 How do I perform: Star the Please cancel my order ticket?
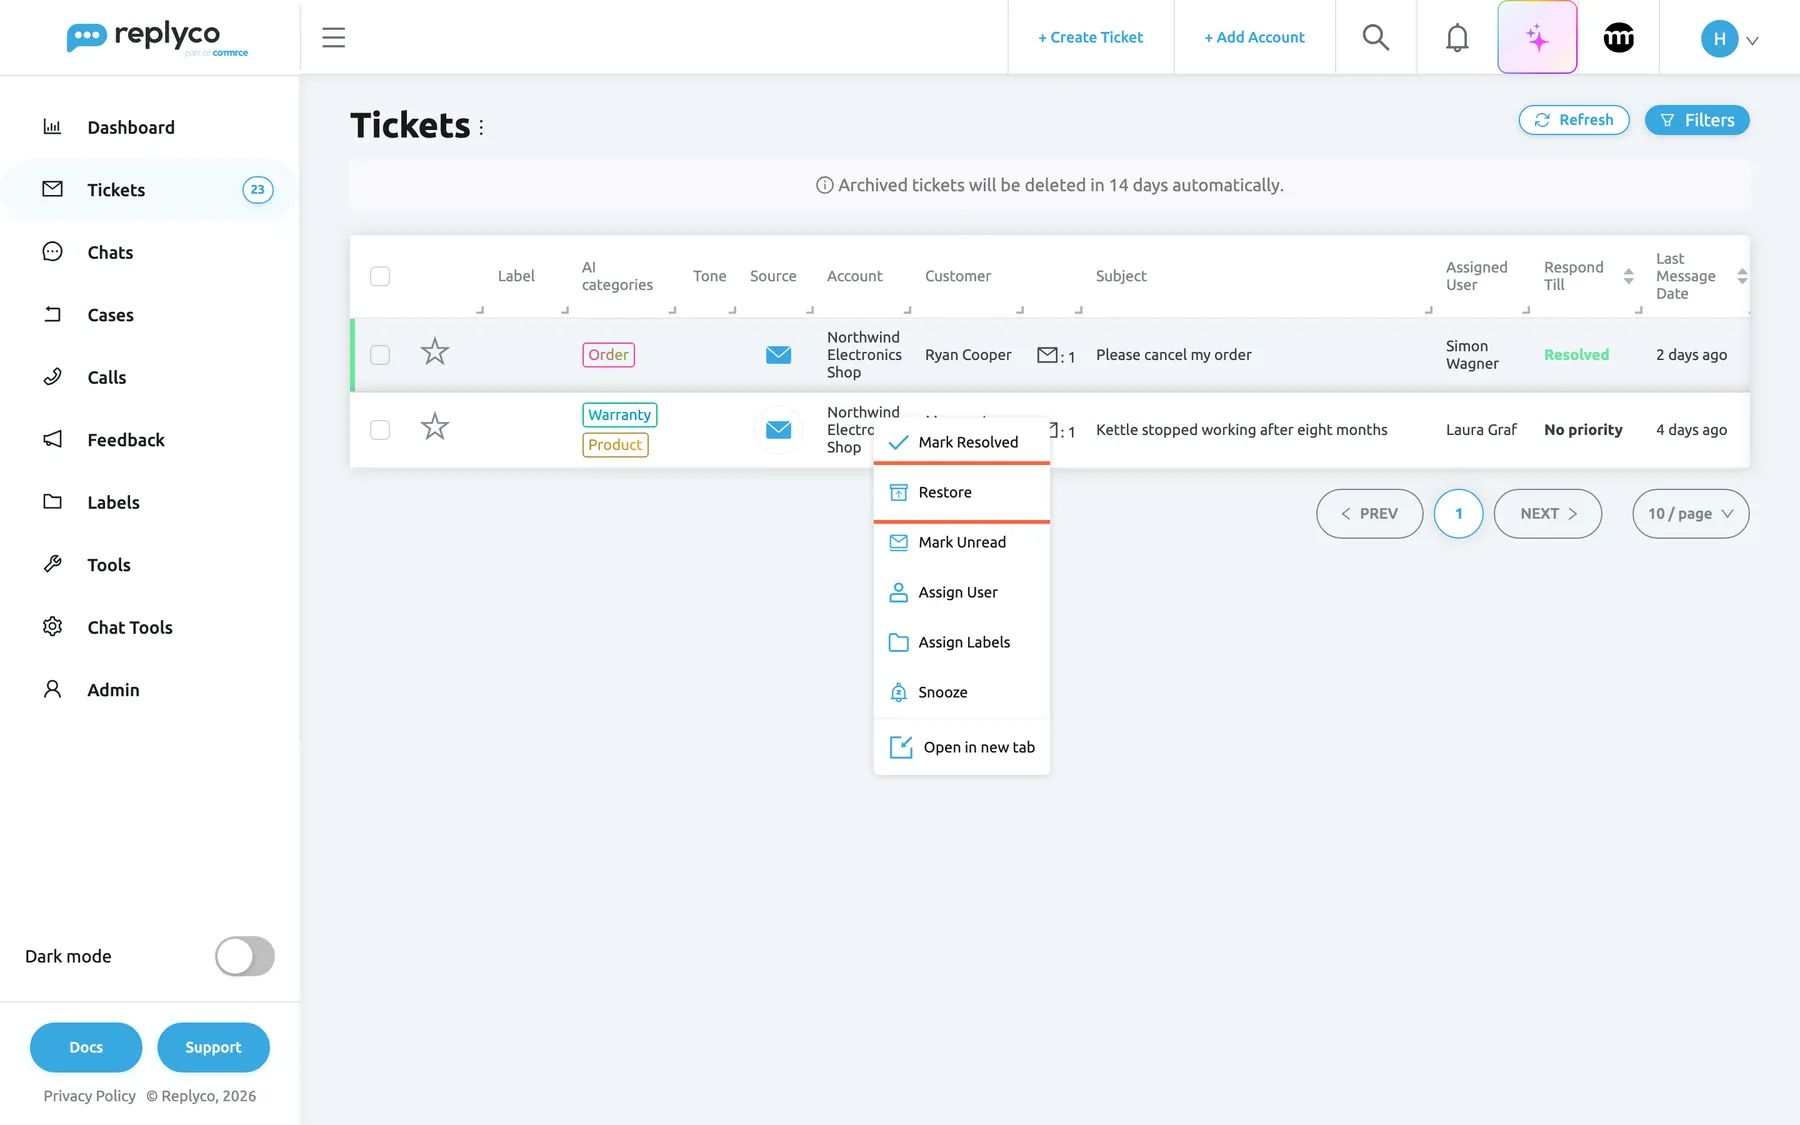point(435,352)
